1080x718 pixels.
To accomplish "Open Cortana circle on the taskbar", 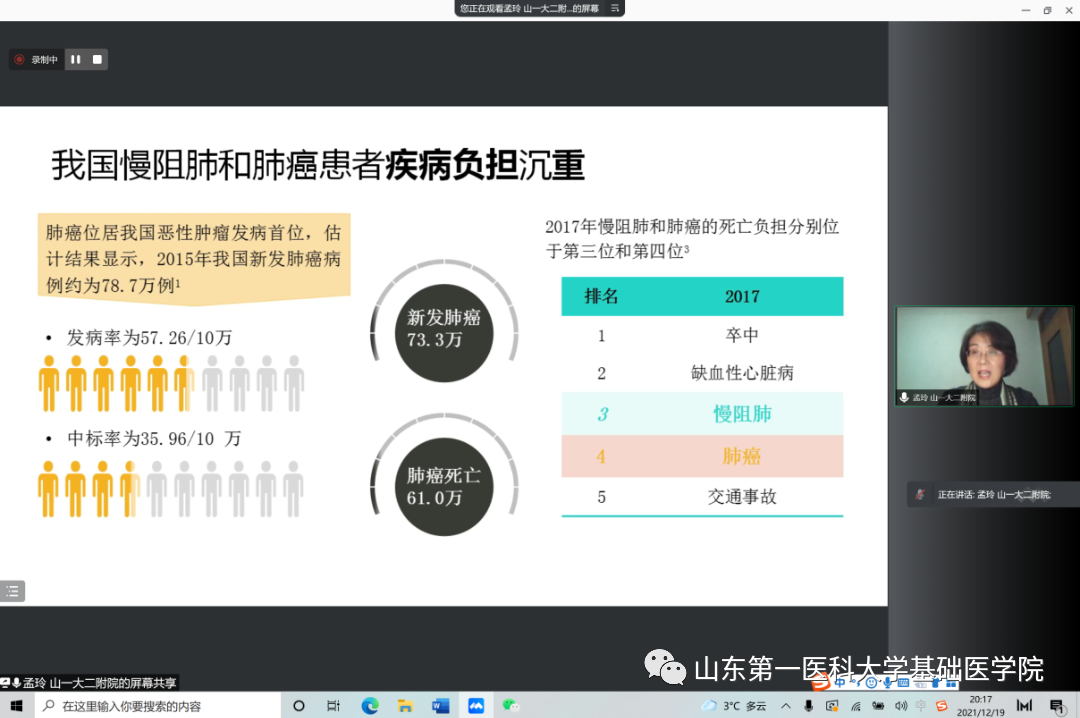I will click(298, 706).
